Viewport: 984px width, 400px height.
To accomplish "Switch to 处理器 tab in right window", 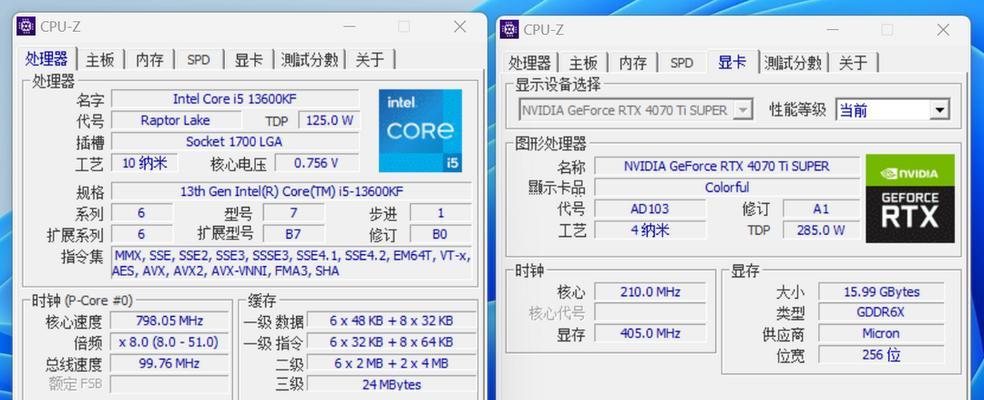I will (530, 63).
